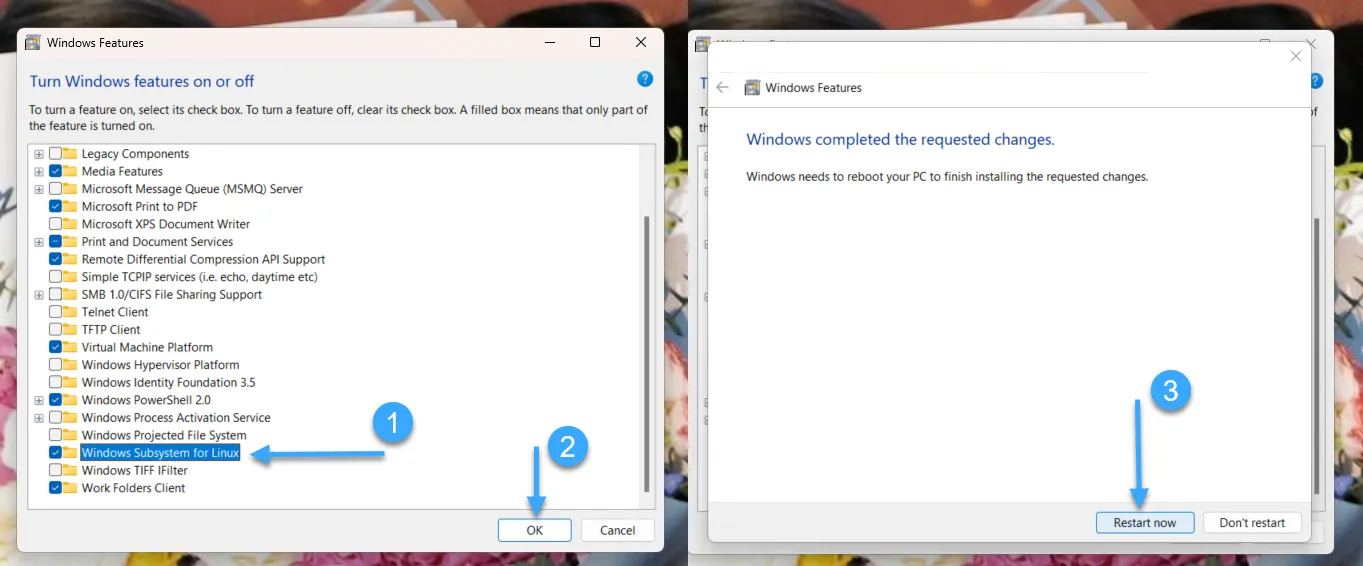Toggle Work Folders Client checkbox
The width and height of the screenshot is (1363, 566).
(x=56, y=488)
